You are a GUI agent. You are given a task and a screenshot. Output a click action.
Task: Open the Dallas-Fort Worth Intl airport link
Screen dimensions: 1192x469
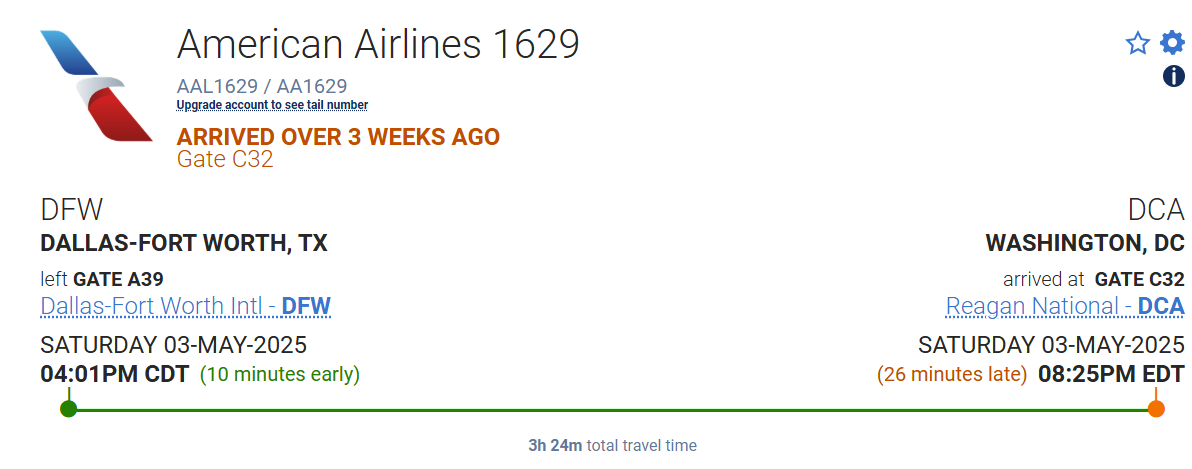pyautogui.click(x=185, y=306)
